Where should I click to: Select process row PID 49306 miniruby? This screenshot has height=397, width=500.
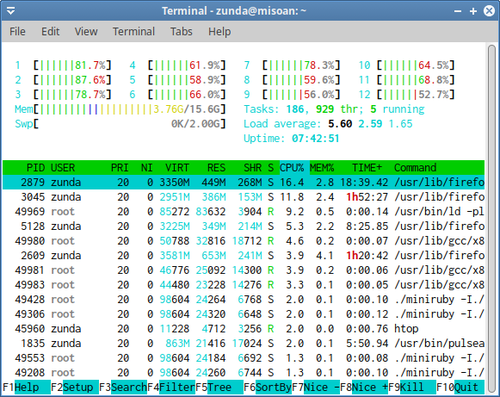point(243,314)
